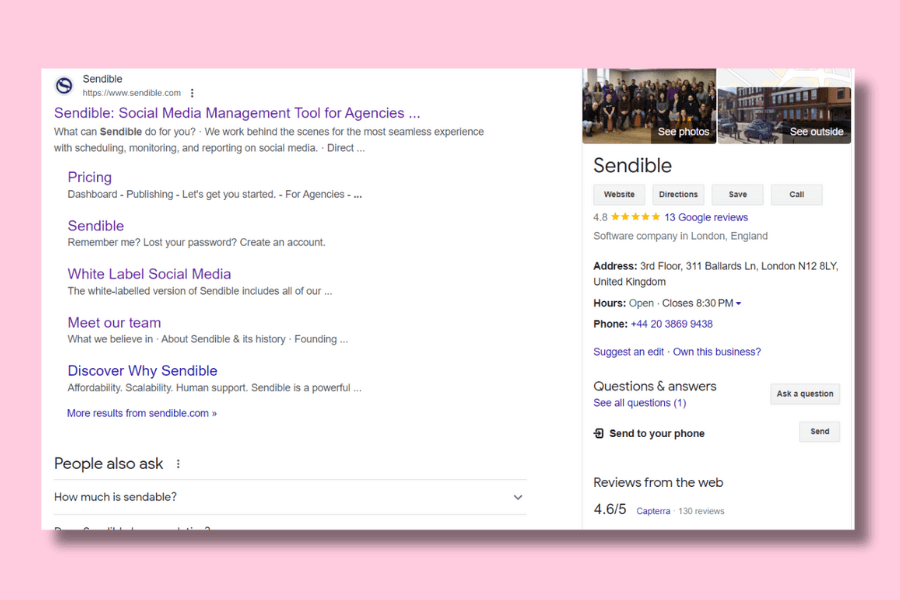Click Send to send listing to your phone
900x600 pixels.
[x=819, y=431]
